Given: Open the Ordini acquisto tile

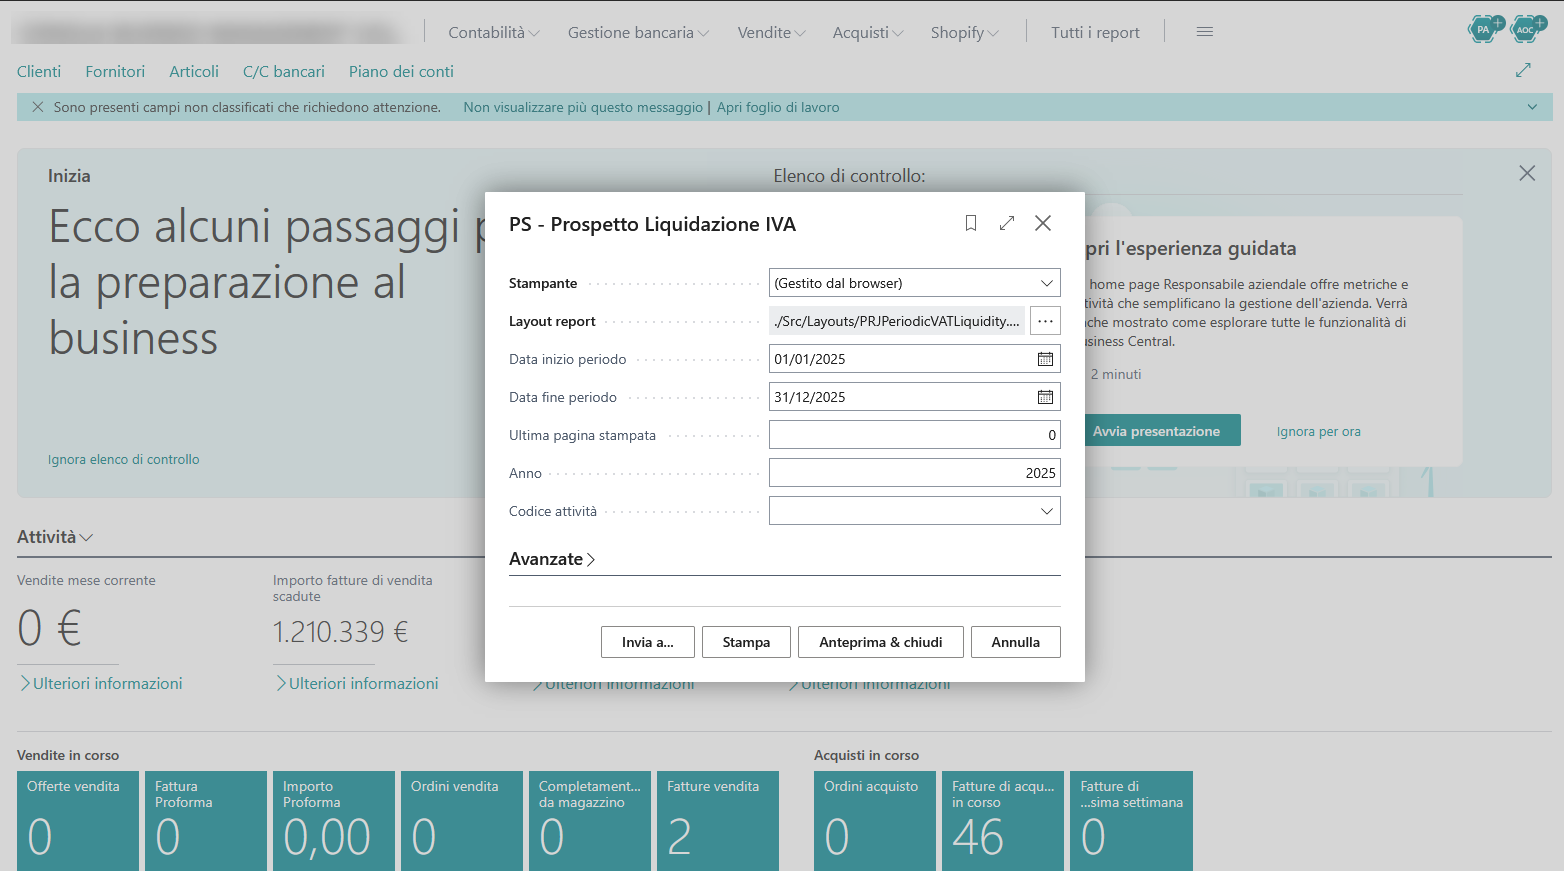Looking at the screenshot, I should (x=875, y=821).
